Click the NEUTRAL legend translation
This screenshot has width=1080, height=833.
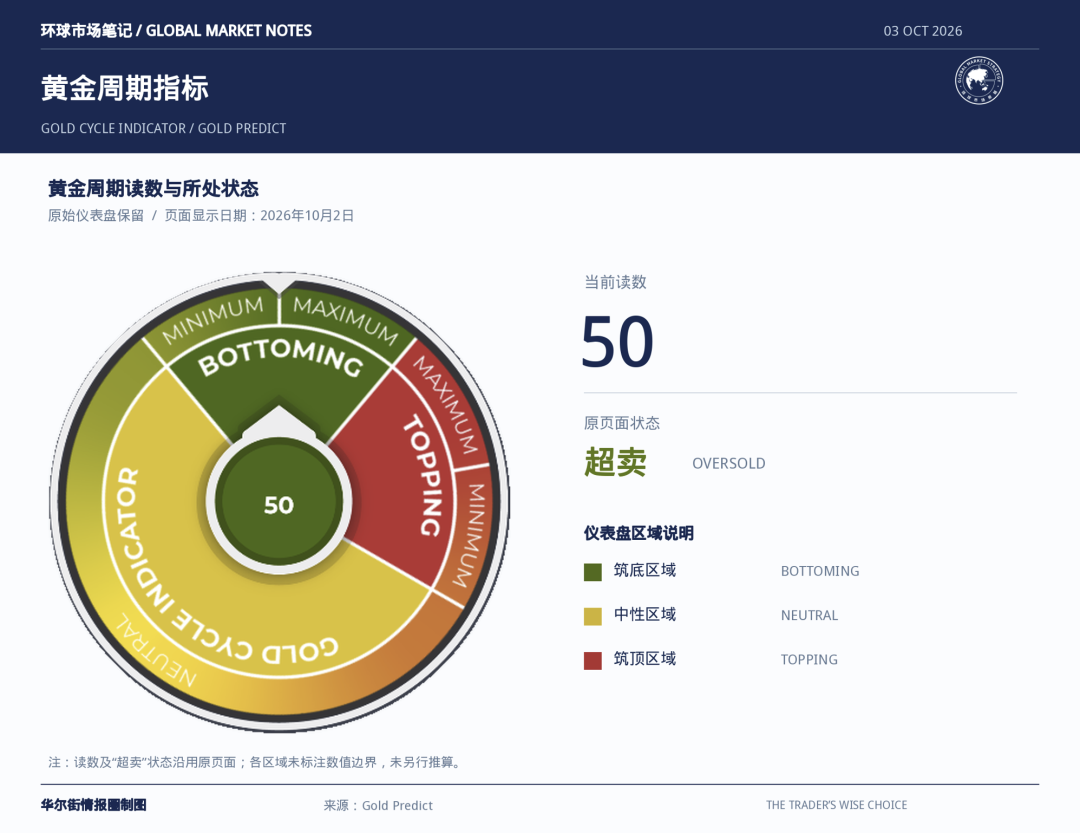(x=809, y=615)
